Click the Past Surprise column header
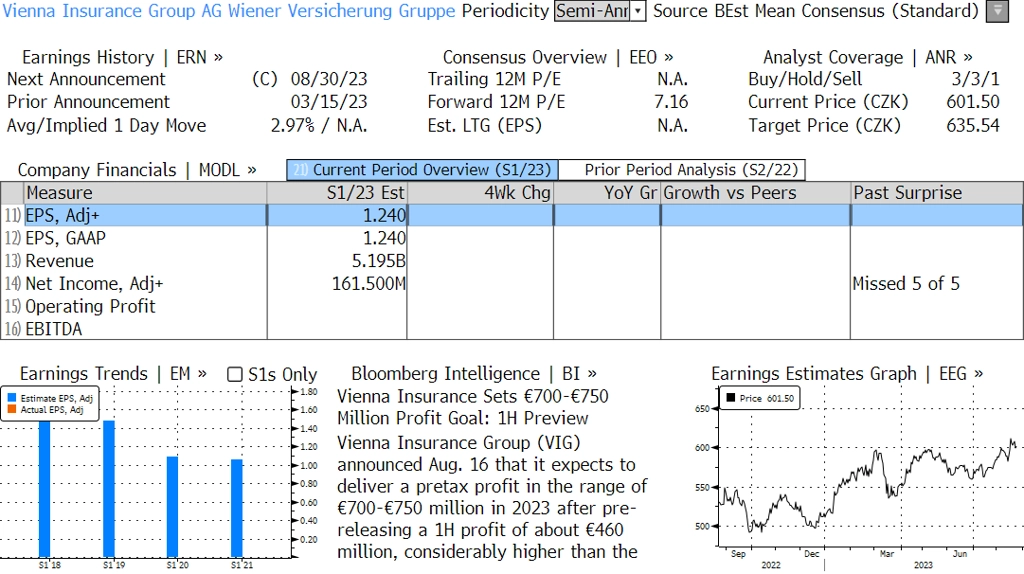The width and height of the screenshot is (1024, 574). tap(937, 193)
